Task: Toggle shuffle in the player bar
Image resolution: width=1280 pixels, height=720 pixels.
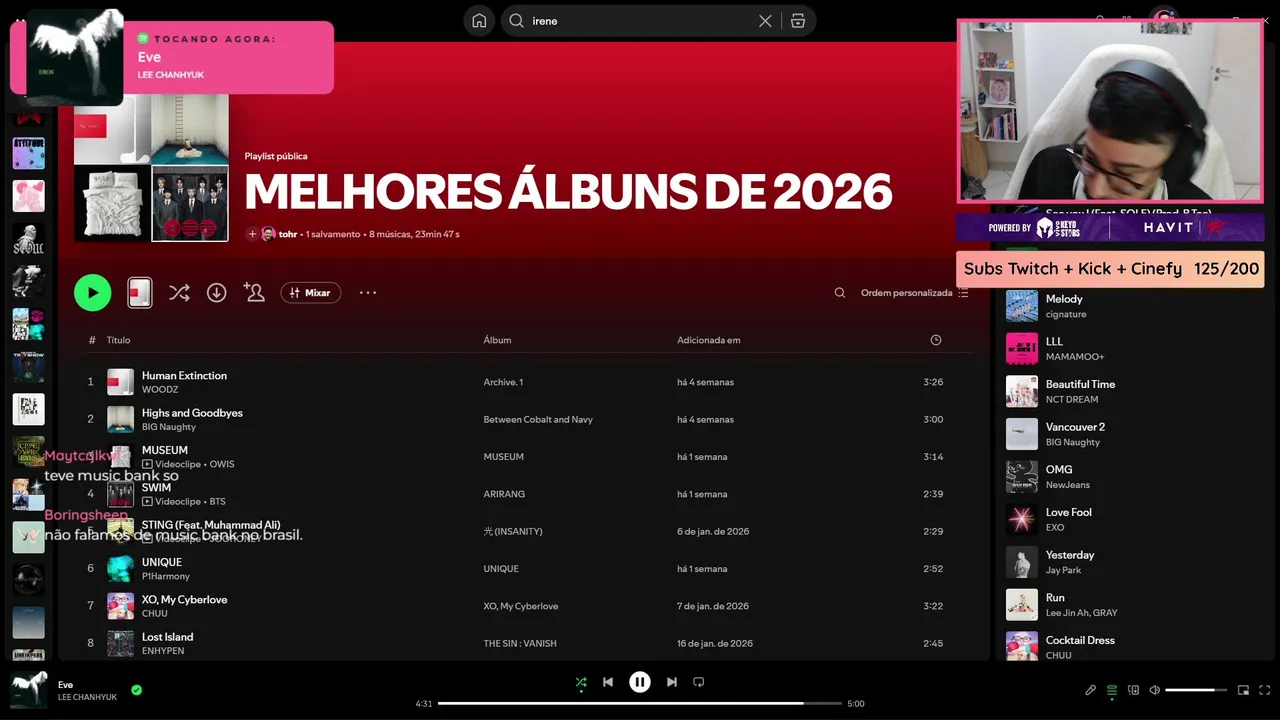Action: 581,682
